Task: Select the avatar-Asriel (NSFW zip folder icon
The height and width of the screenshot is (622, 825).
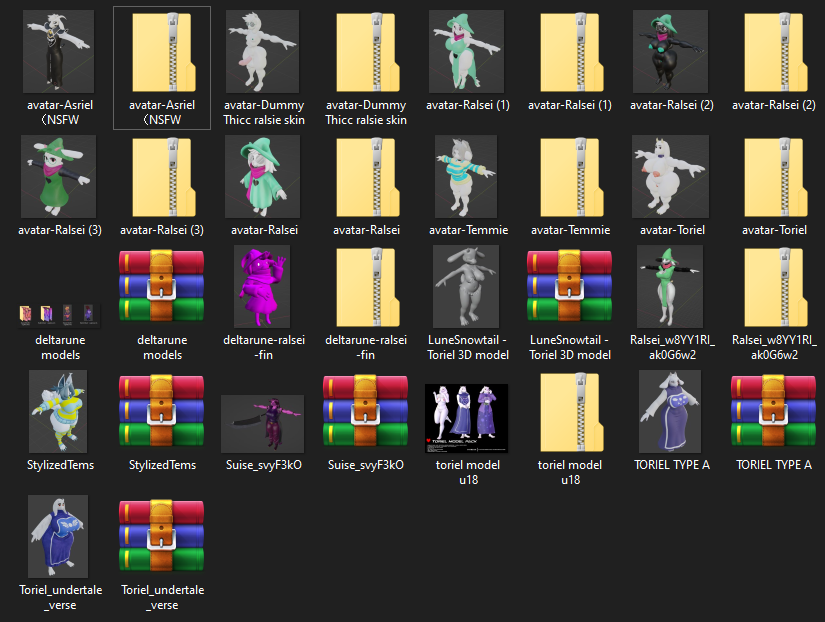Action: point(164,52)
